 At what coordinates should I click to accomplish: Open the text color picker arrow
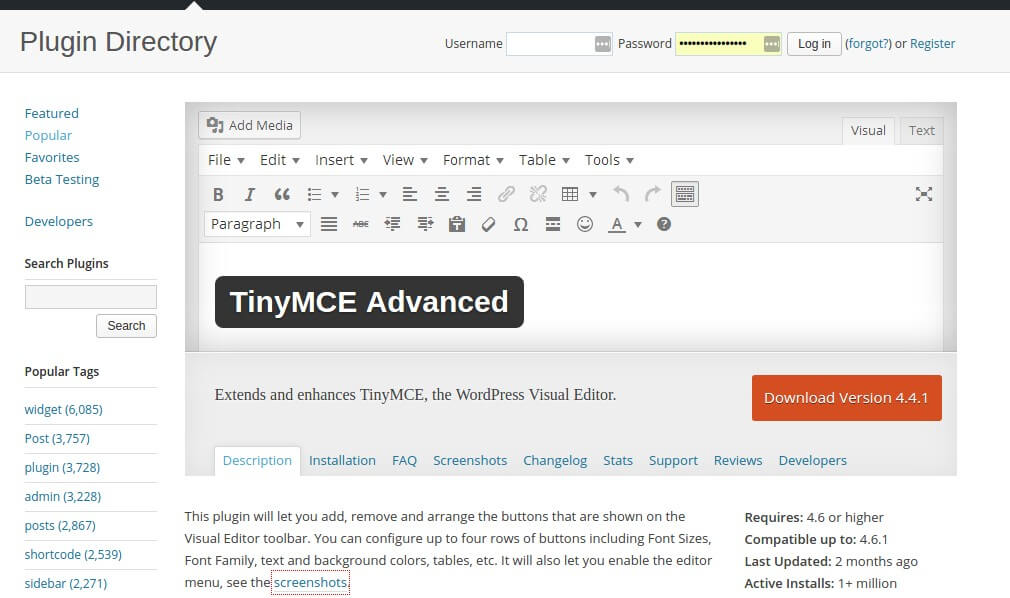pos(637,224)
